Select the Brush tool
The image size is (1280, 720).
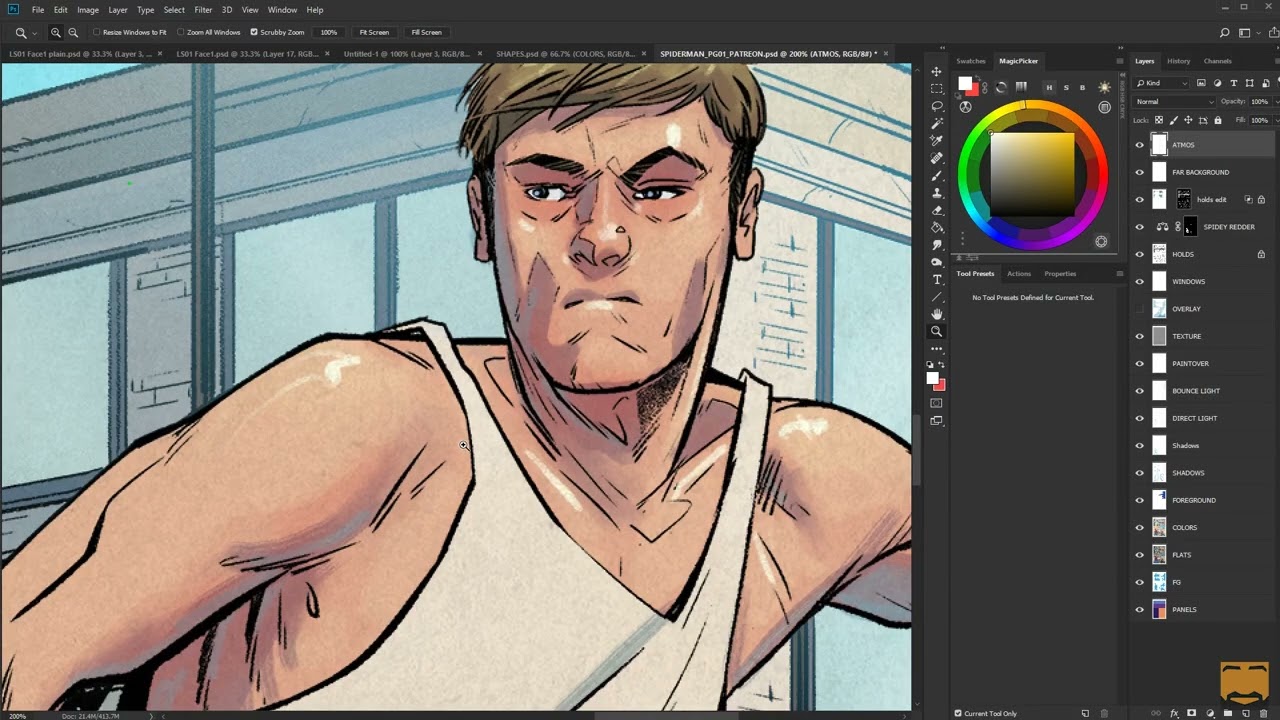click(937, 175)
